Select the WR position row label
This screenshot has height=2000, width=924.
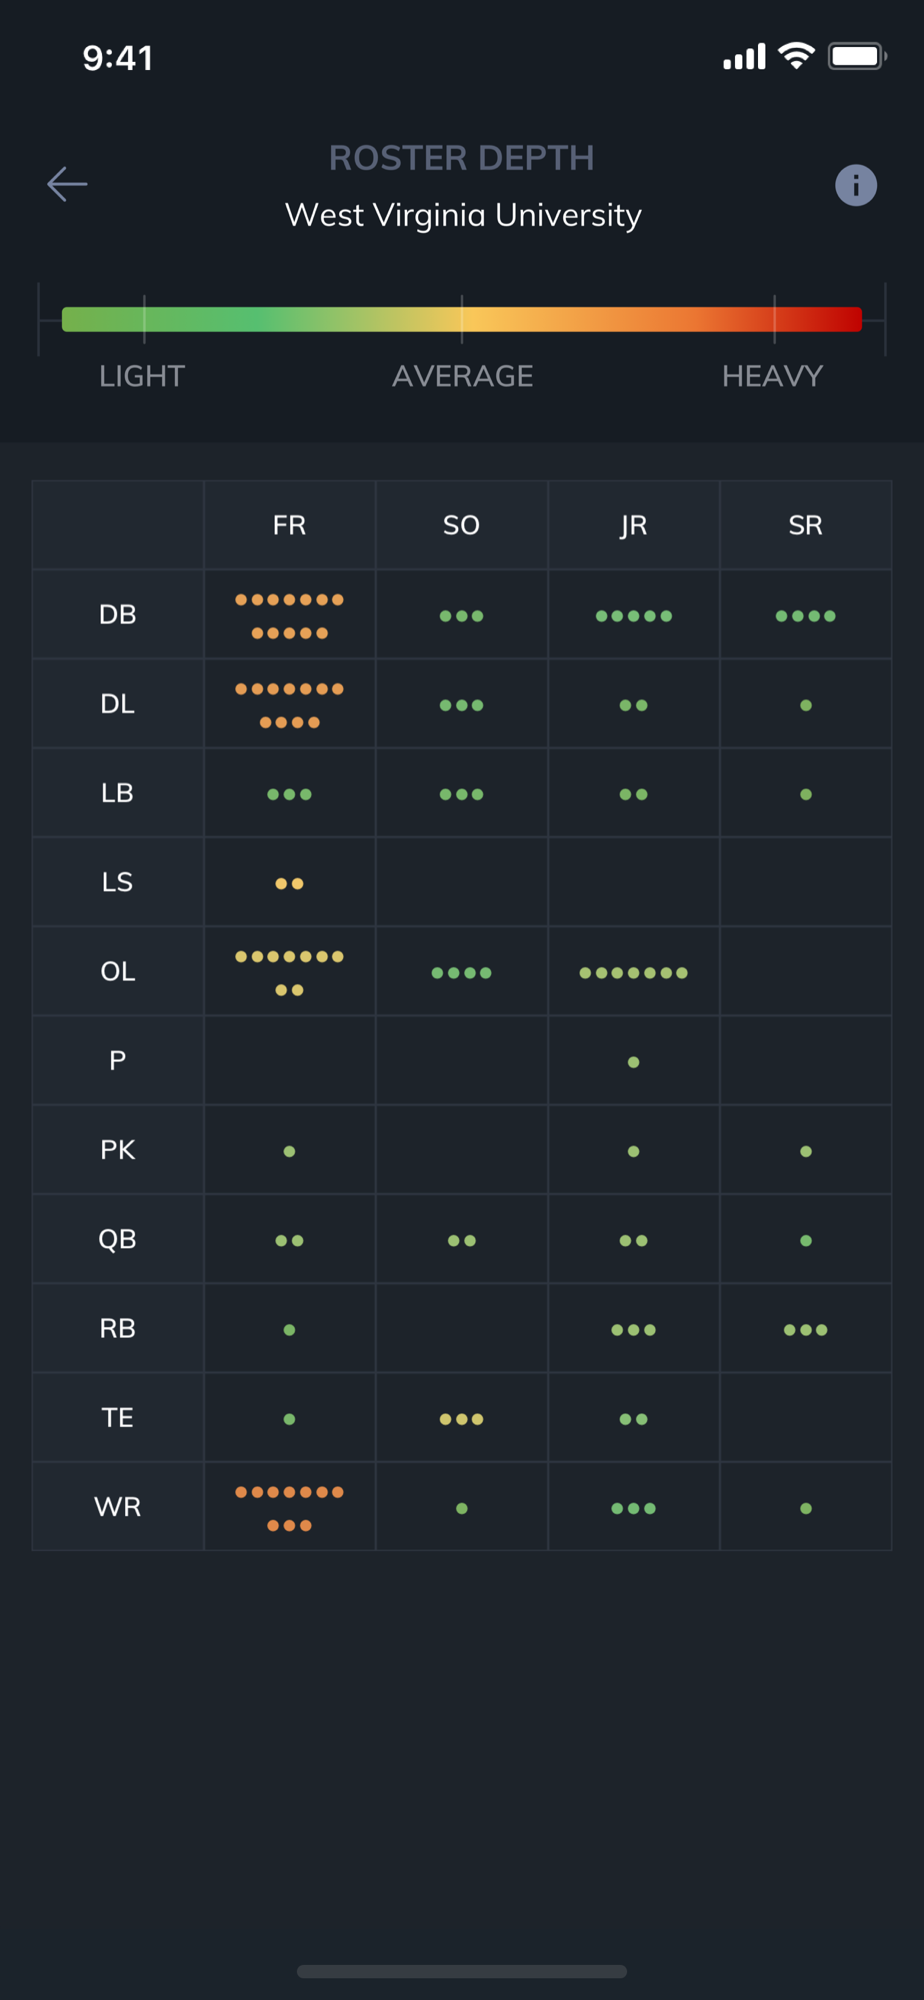point(118,1507)
